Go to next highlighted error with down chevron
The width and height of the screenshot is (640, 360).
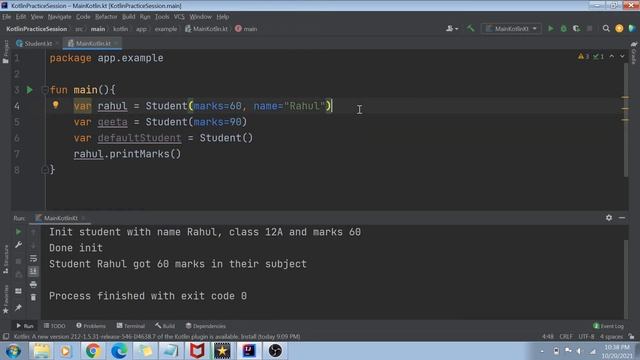click(622, 56)
